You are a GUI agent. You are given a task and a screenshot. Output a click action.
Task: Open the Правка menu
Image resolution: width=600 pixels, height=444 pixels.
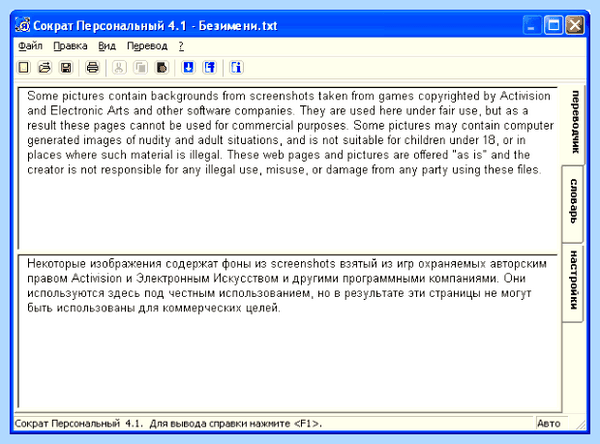(70, 46)
